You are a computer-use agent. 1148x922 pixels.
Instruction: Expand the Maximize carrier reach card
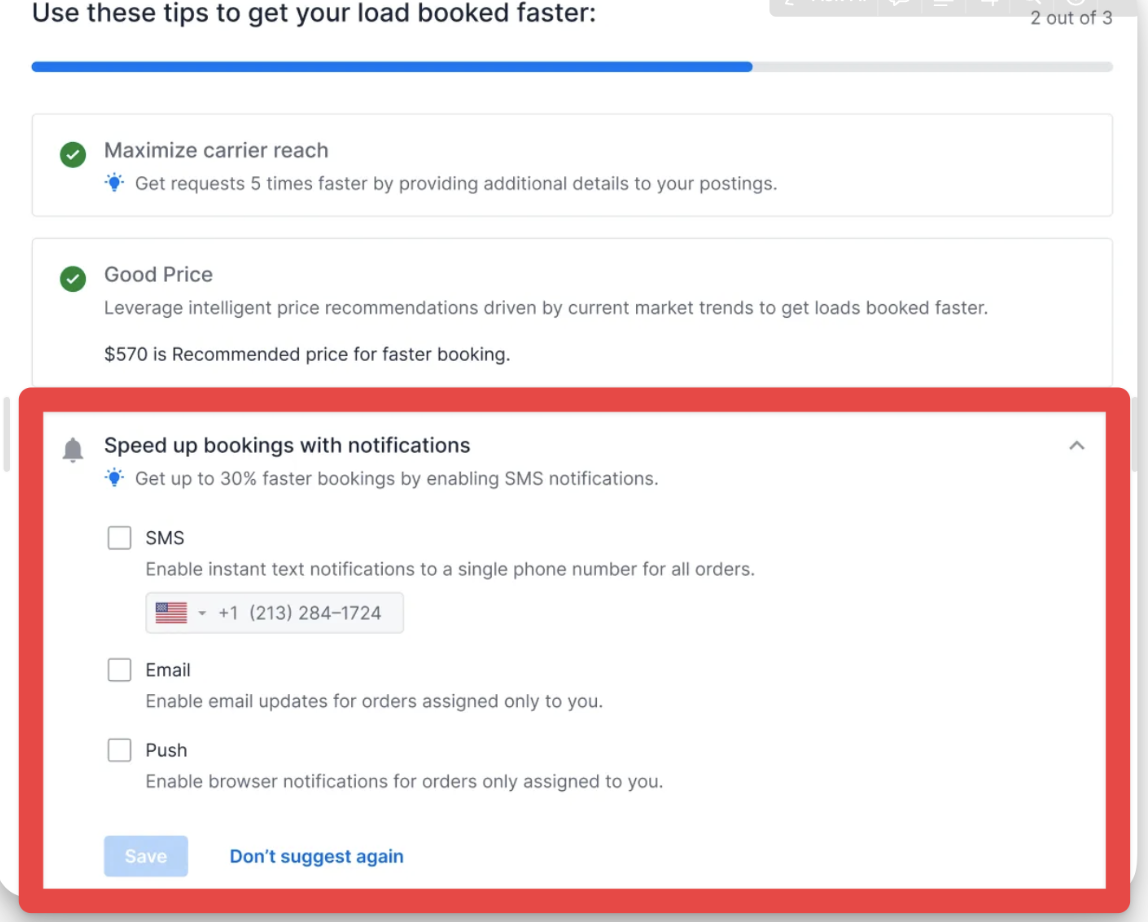[x=572, y=165]
